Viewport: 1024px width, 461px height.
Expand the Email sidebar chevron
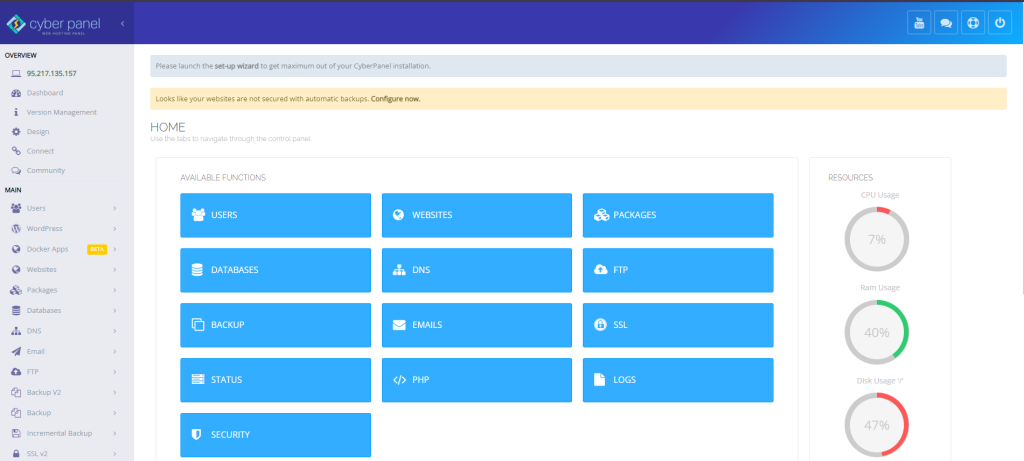[x=114, y=351]
